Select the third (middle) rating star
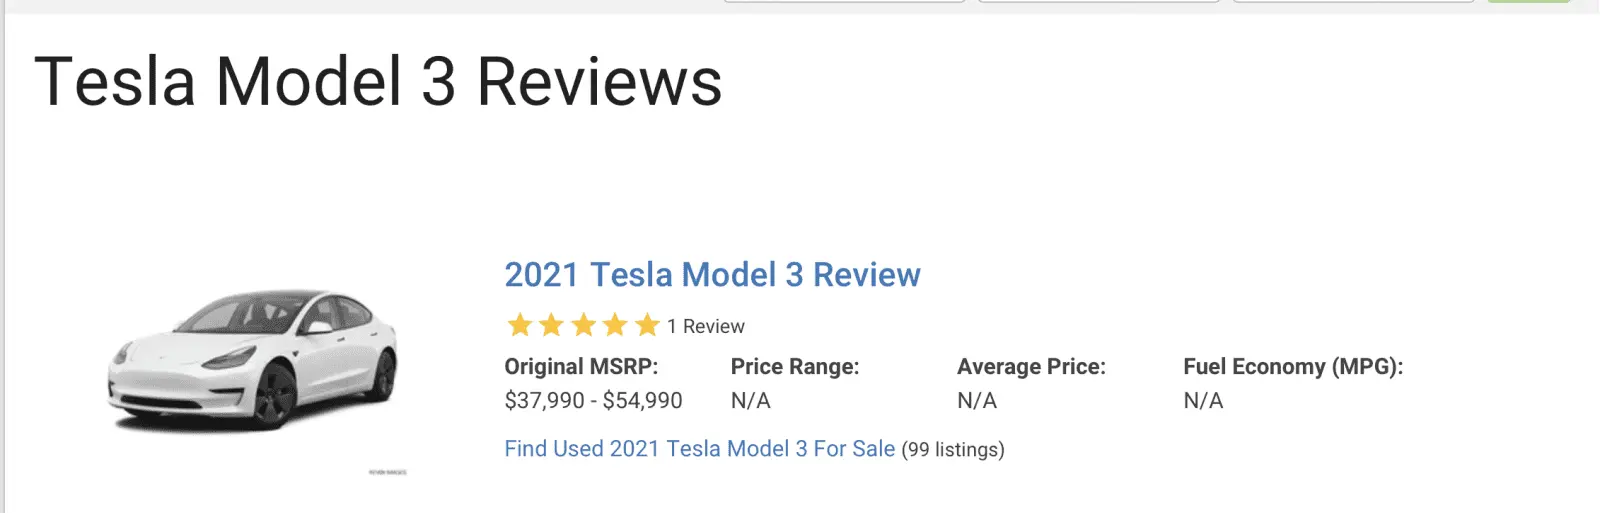1600x513 pixels. coord(583,325)
